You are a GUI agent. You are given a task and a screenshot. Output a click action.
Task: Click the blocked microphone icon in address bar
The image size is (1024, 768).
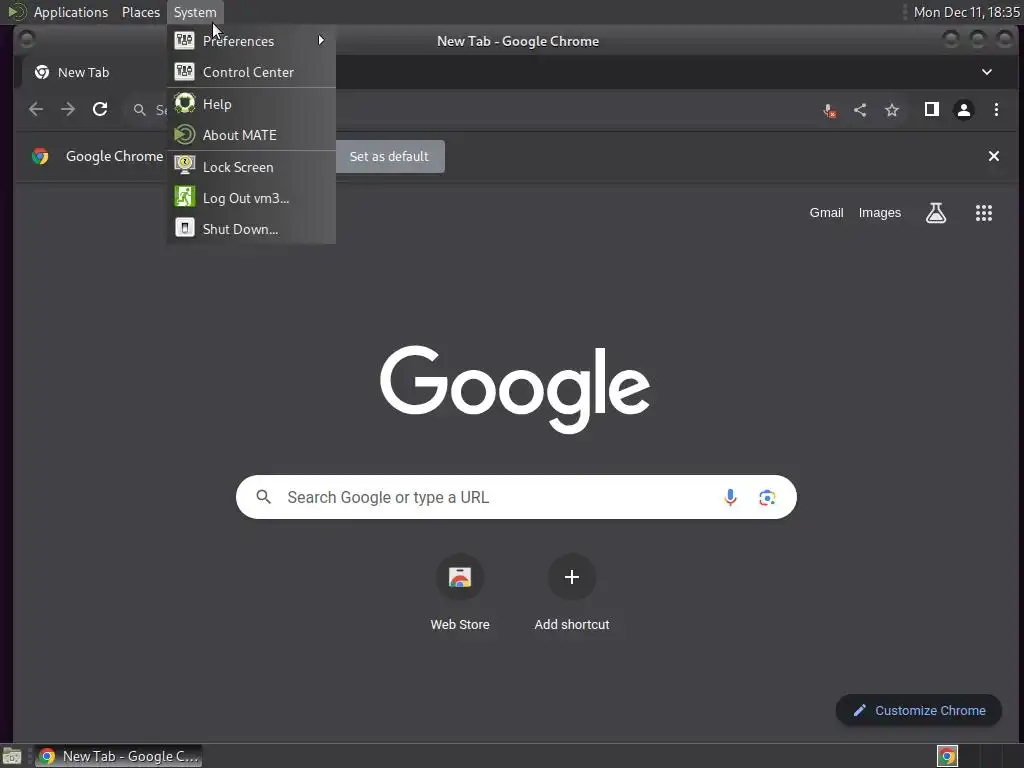(829, 110)
